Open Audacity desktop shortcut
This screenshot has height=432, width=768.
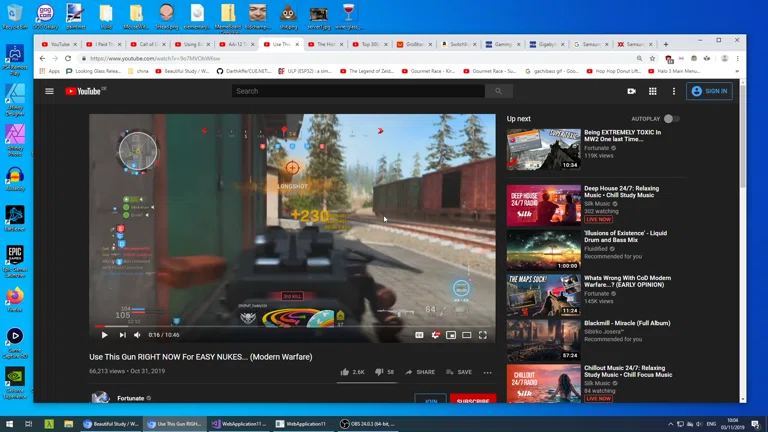point(15,179)
